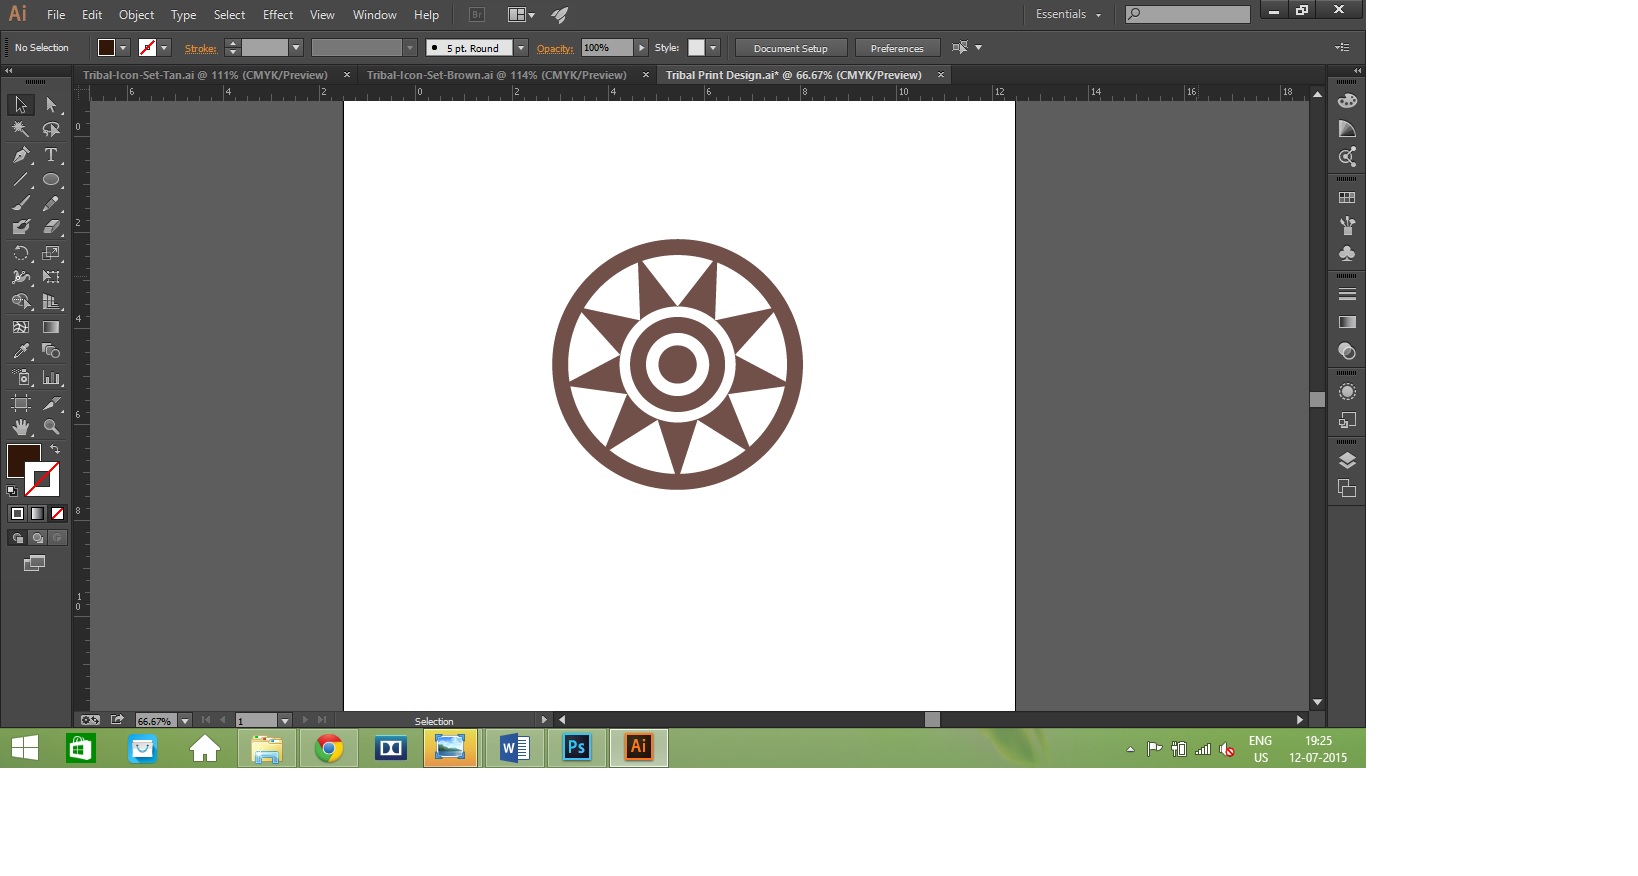Choose the Rotate tool
The height and width of the screenshot is (876, 1638).
21,253
